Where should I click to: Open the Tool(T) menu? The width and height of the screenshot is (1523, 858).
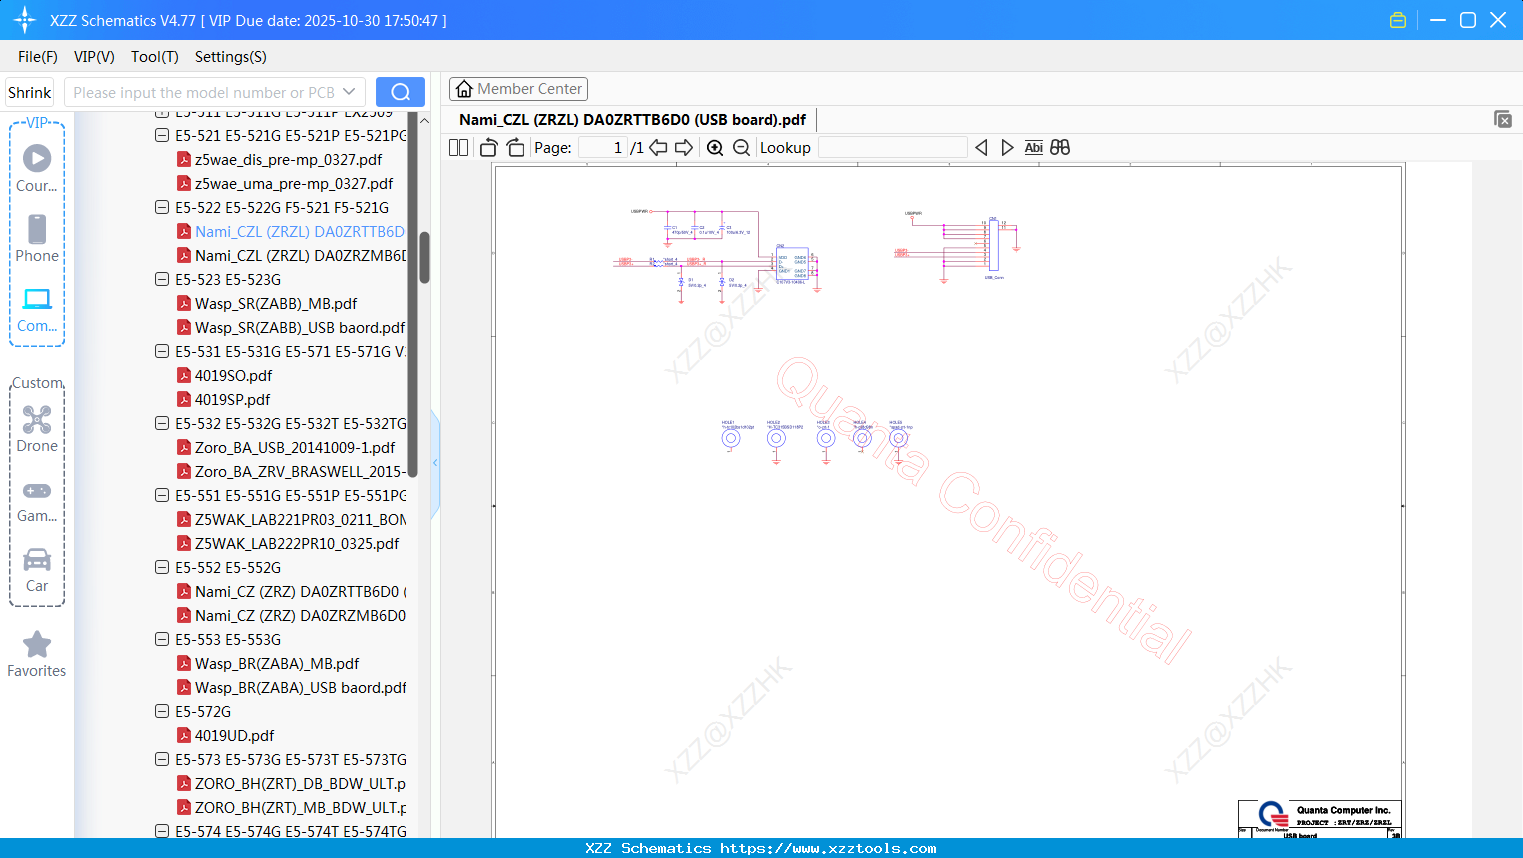click(x=155, y=57)
